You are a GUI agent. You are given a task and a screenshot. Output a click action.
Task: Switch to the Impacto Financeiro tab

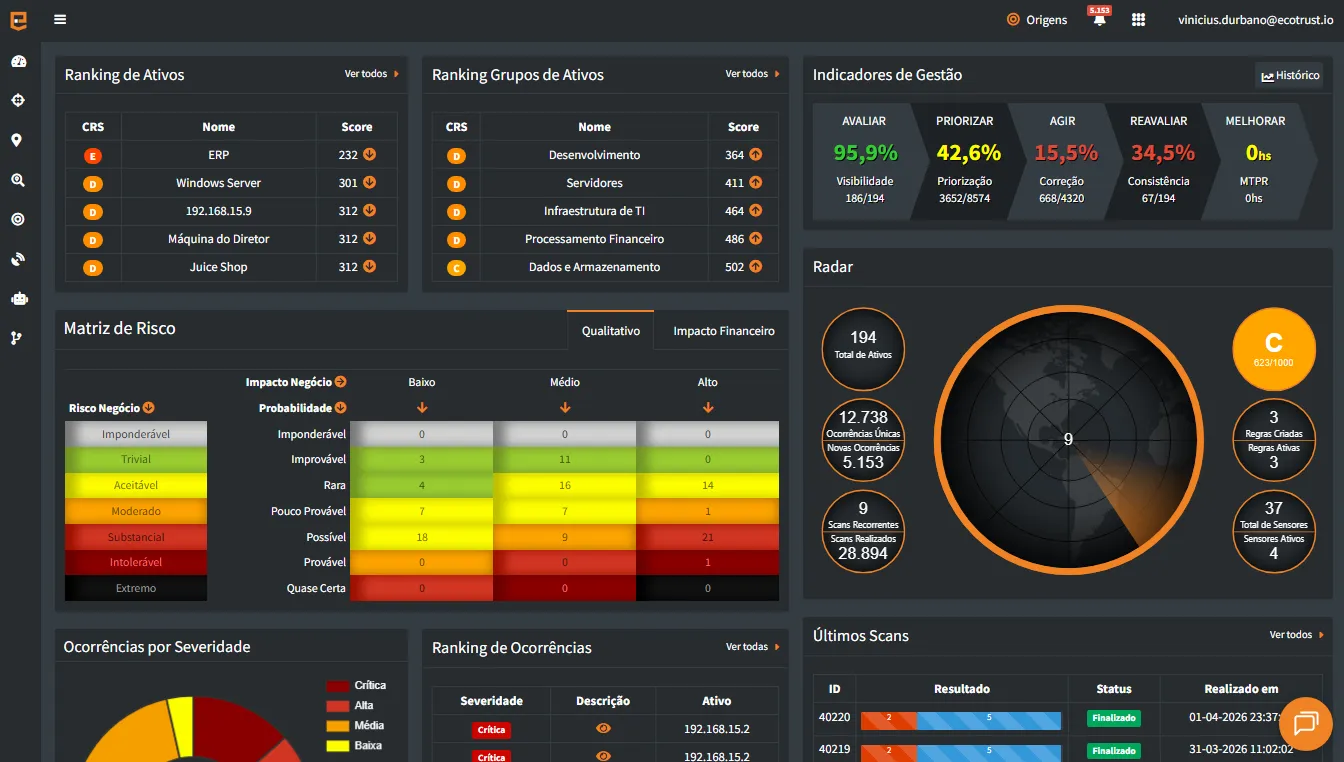[x=723, y=331]
